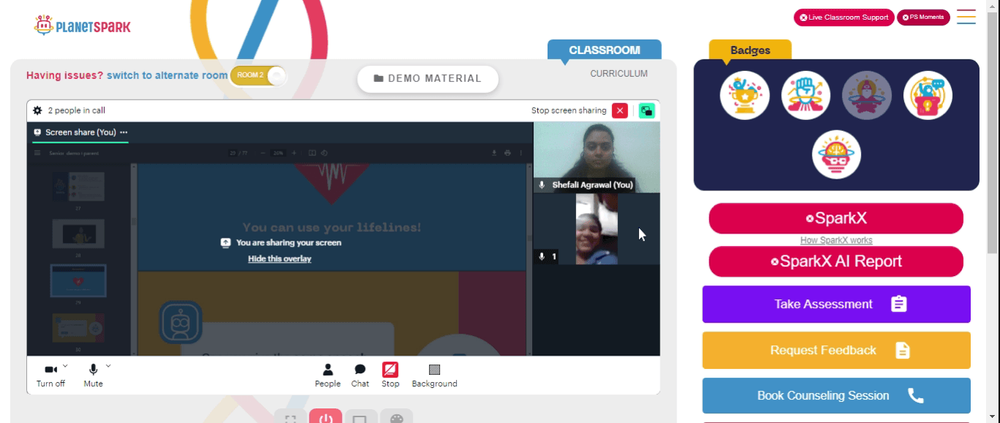The image size is (1000, 423).
Task: Open Screen share tab three-dots menu
Action: click(124, 132)
